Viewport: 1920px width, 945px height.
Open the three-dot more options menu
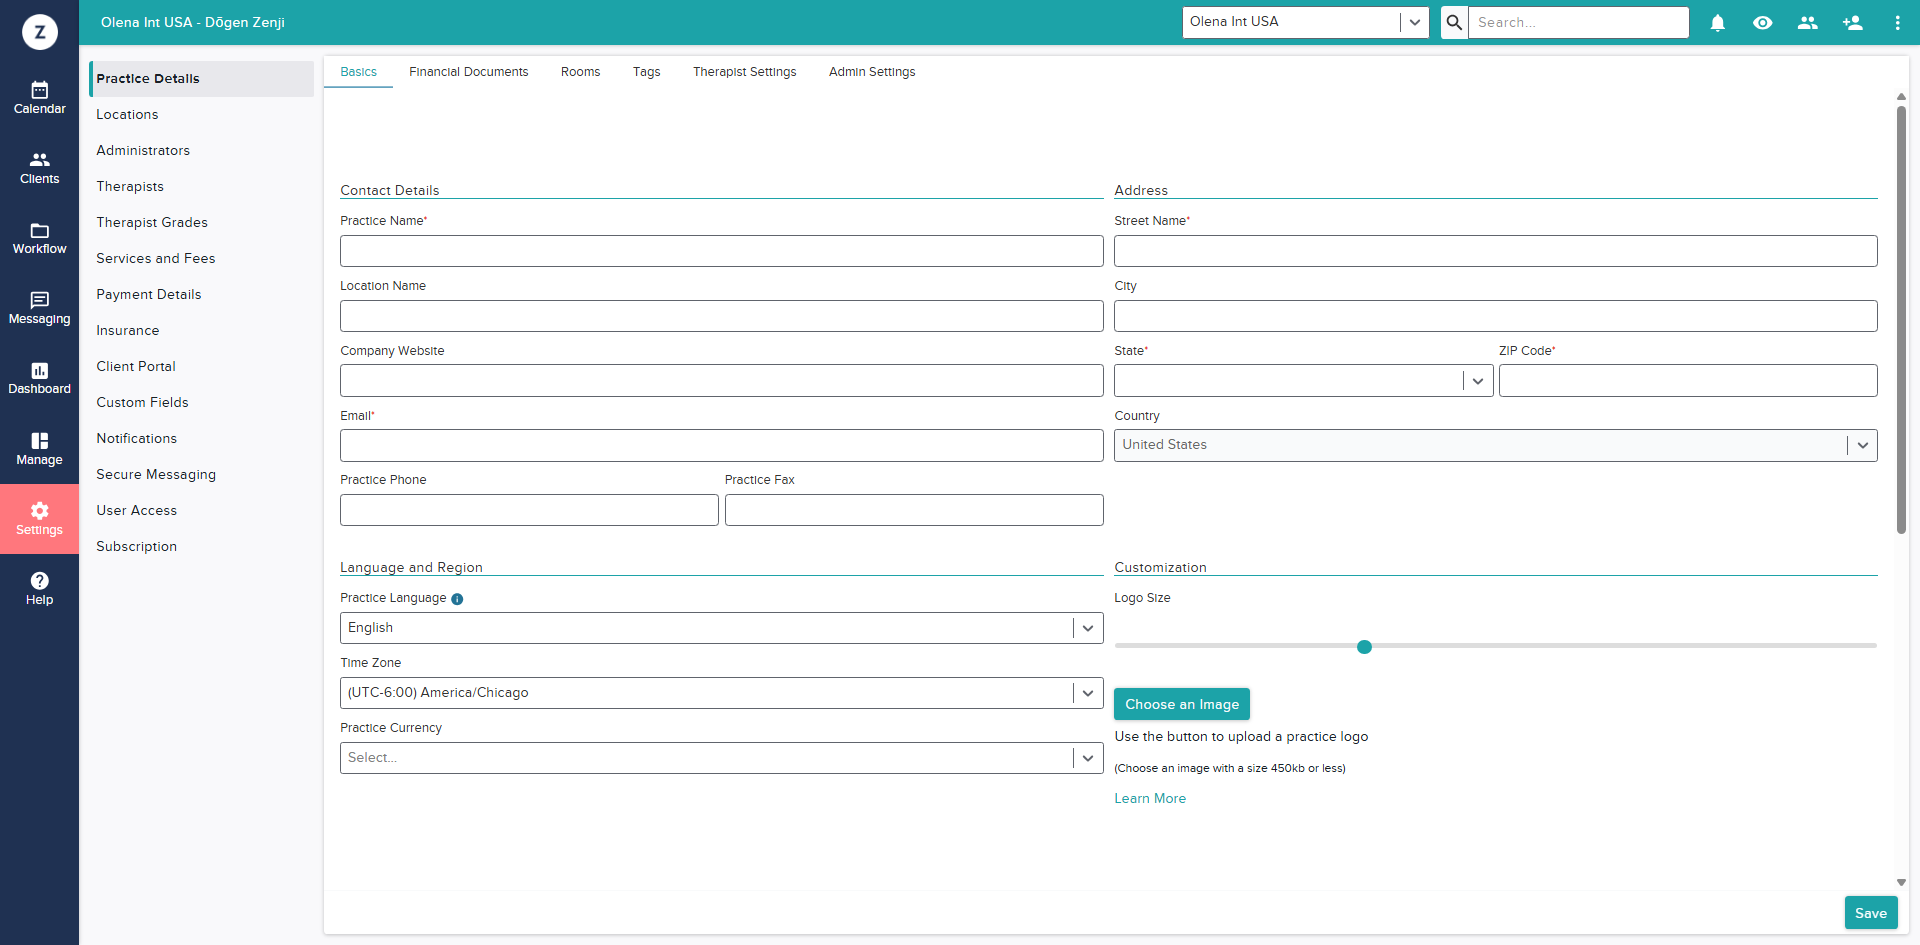pyautogui.click(x=1897, y=22)
